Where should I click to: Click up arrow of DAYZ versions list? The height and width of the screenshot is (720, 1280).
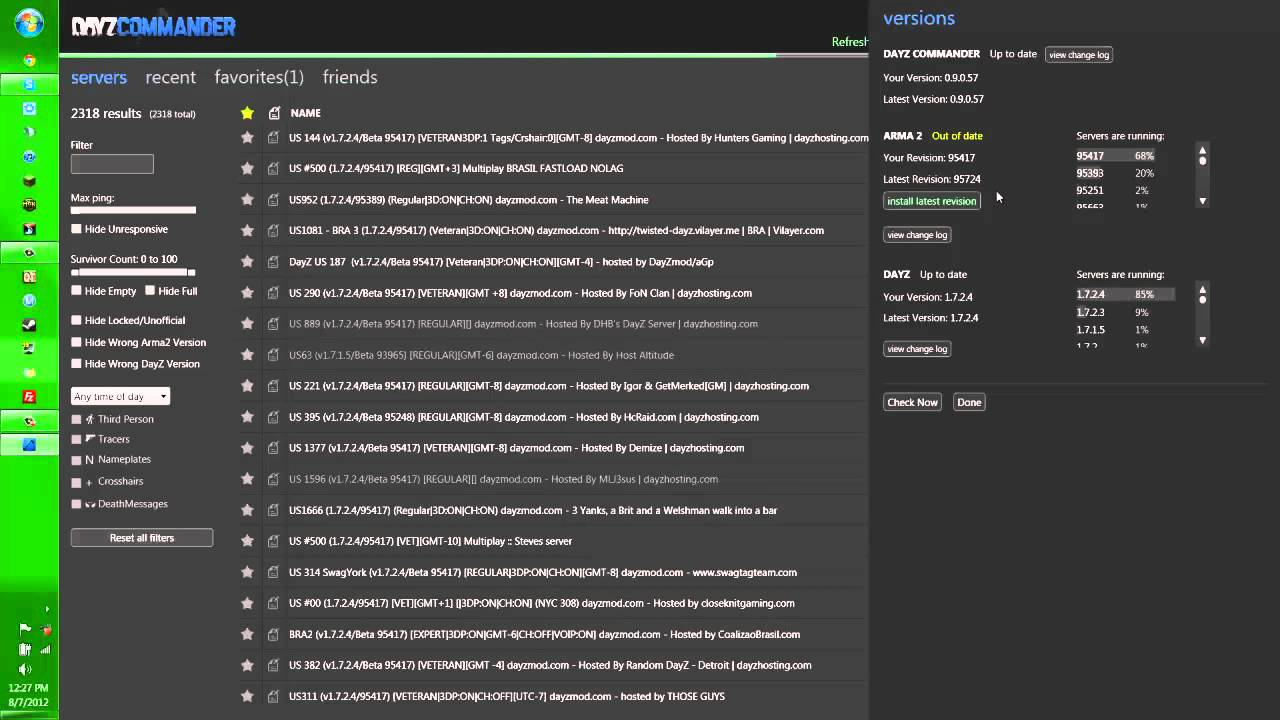click(1202, 290)
